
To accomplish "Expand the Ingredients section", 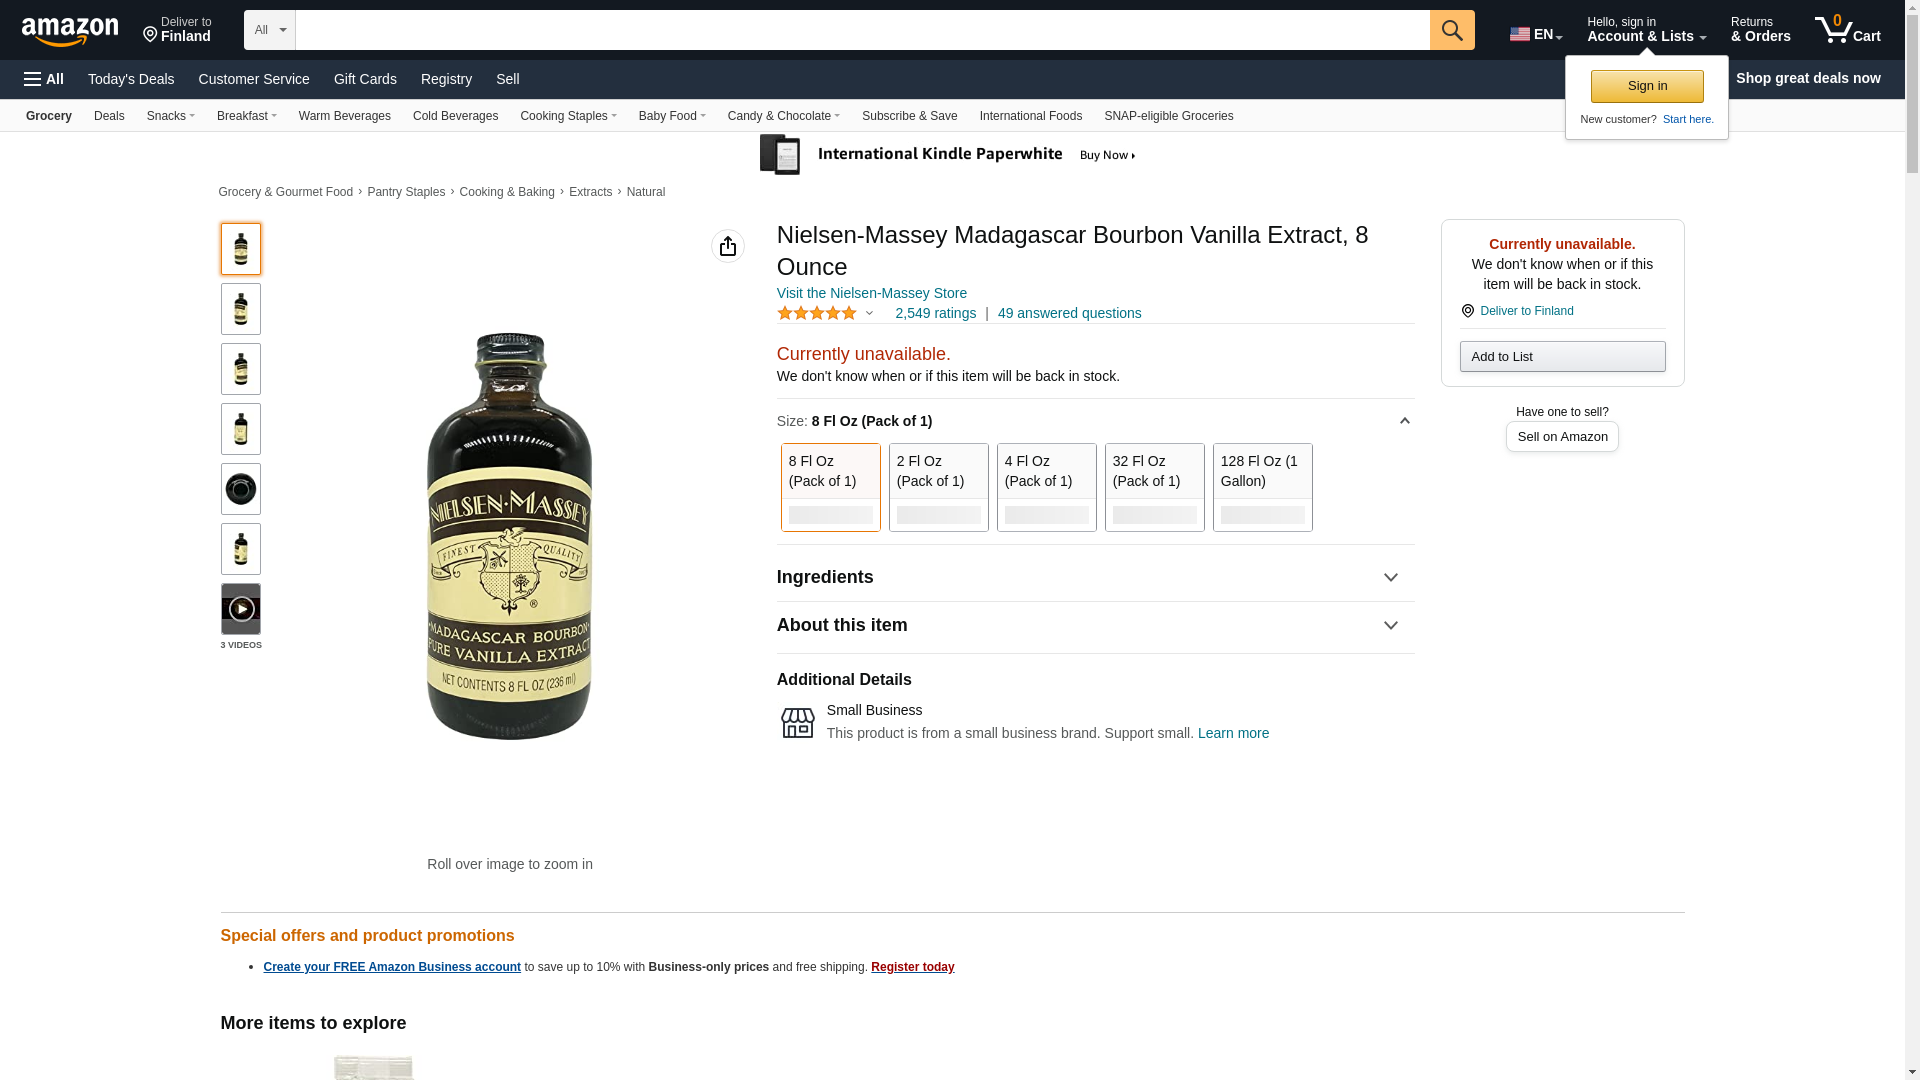I will tap(1095, 577).
